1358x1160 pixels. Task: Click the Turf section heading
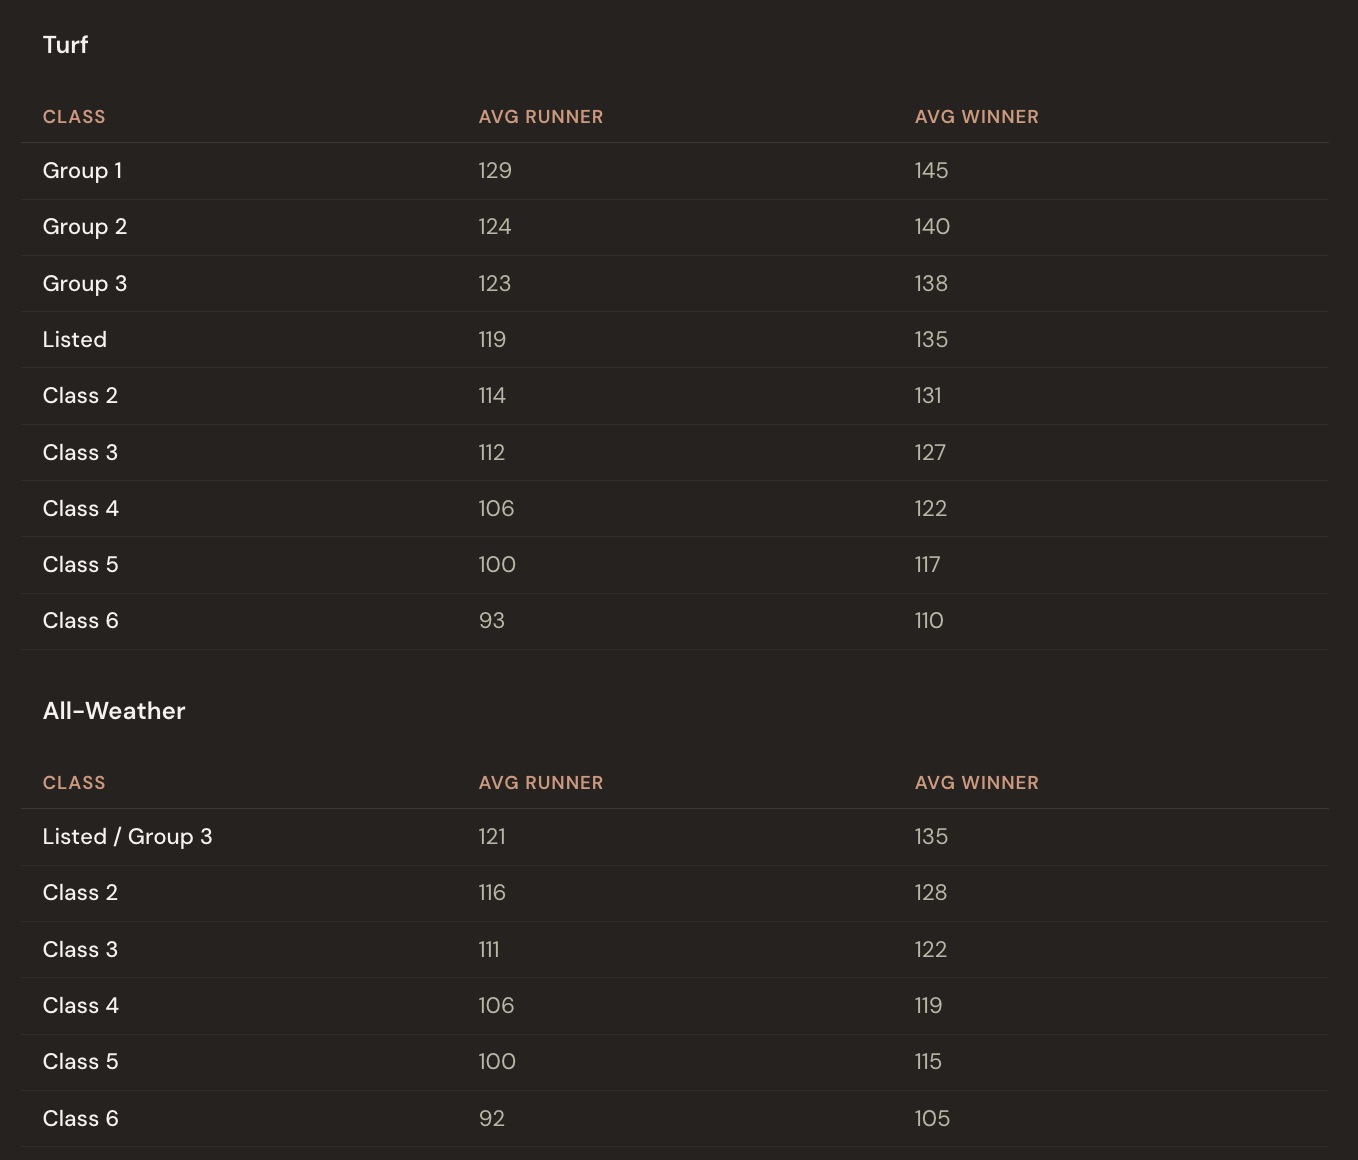pyautogui.click(x=65, y=45)
